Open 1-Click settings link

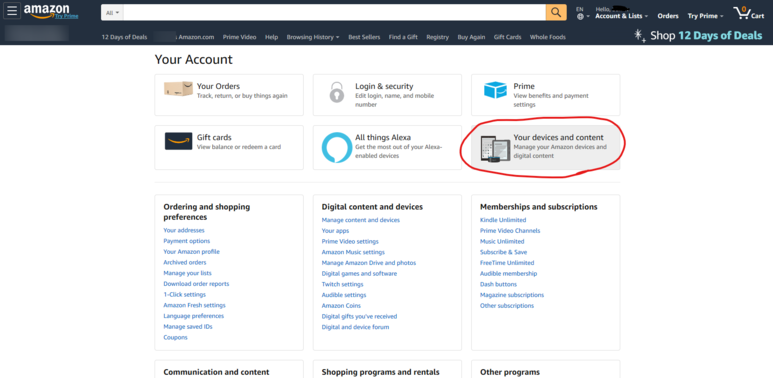[185, 295]
